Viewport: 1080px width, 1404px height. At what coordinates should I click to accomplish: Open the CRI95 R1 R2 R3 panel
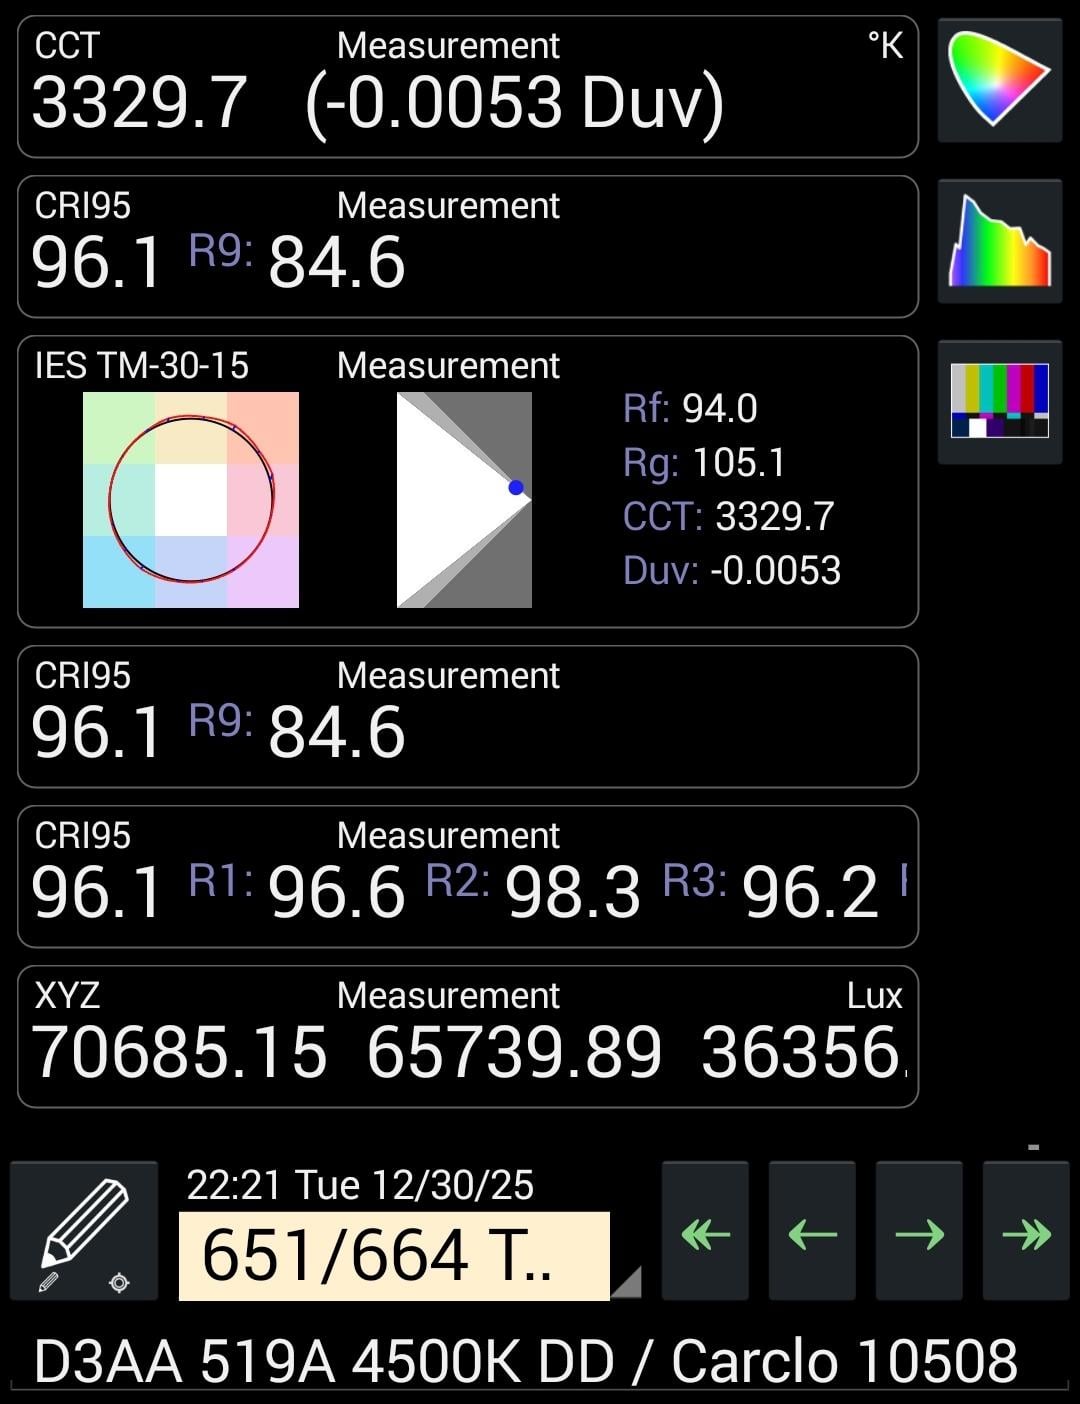[467, 876]
